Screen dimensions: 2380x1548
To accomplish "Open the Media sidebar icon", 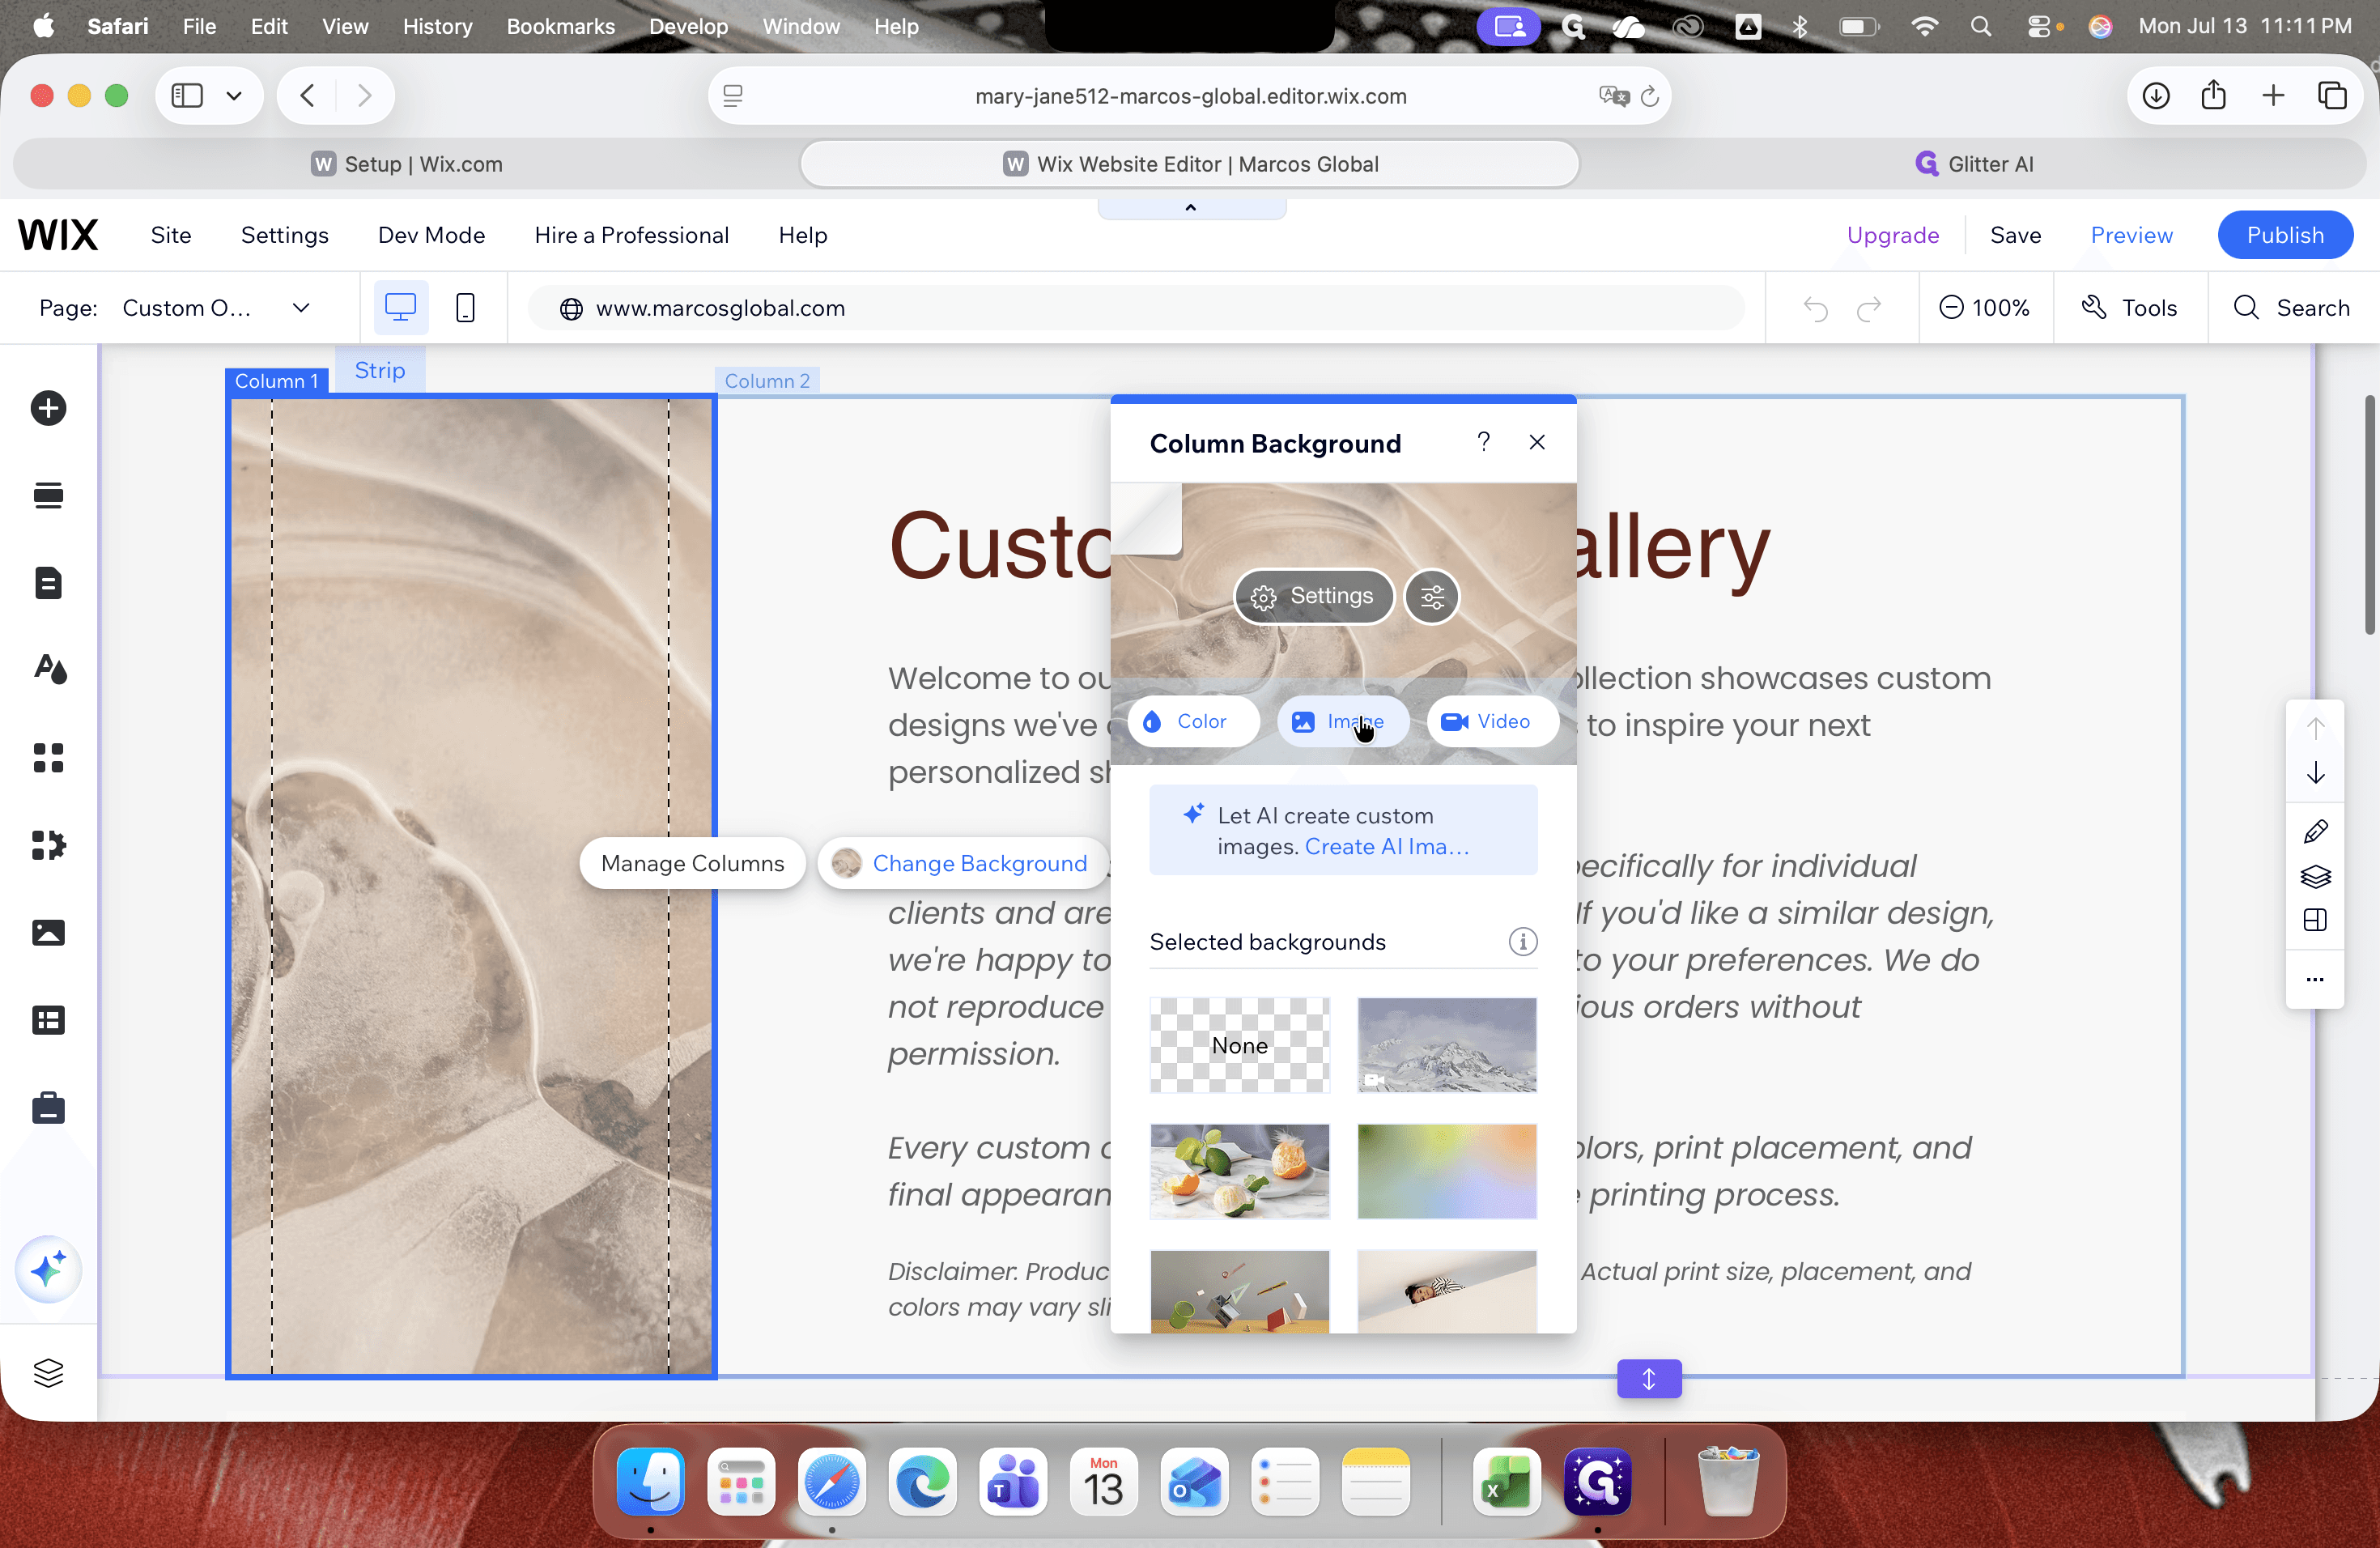I will (x=48, y=932).
